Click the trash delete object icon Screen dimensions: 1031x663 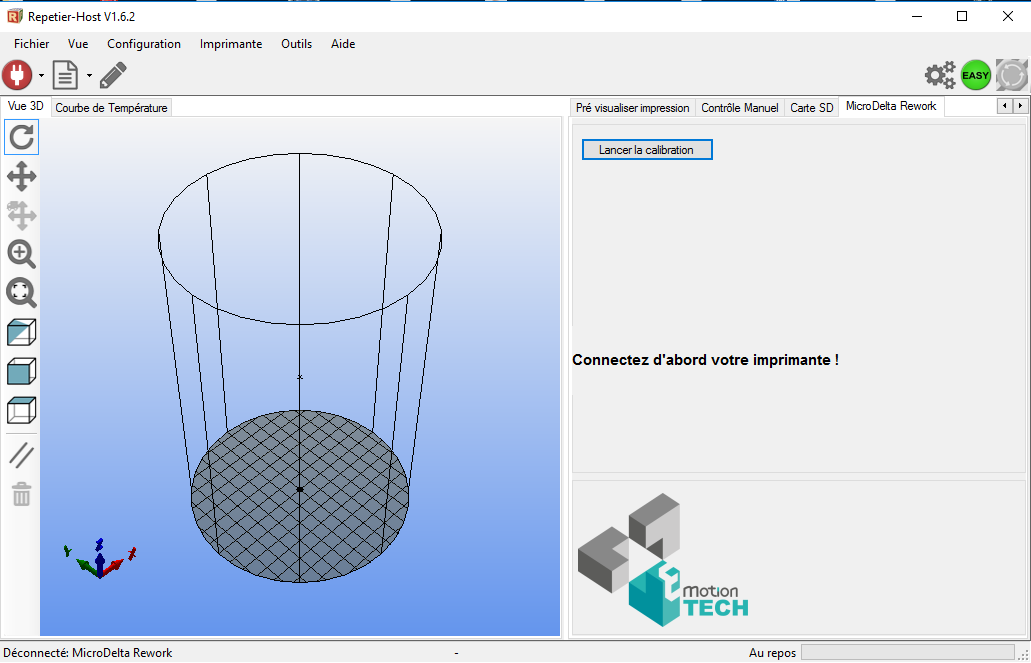[x=22, y=494]
